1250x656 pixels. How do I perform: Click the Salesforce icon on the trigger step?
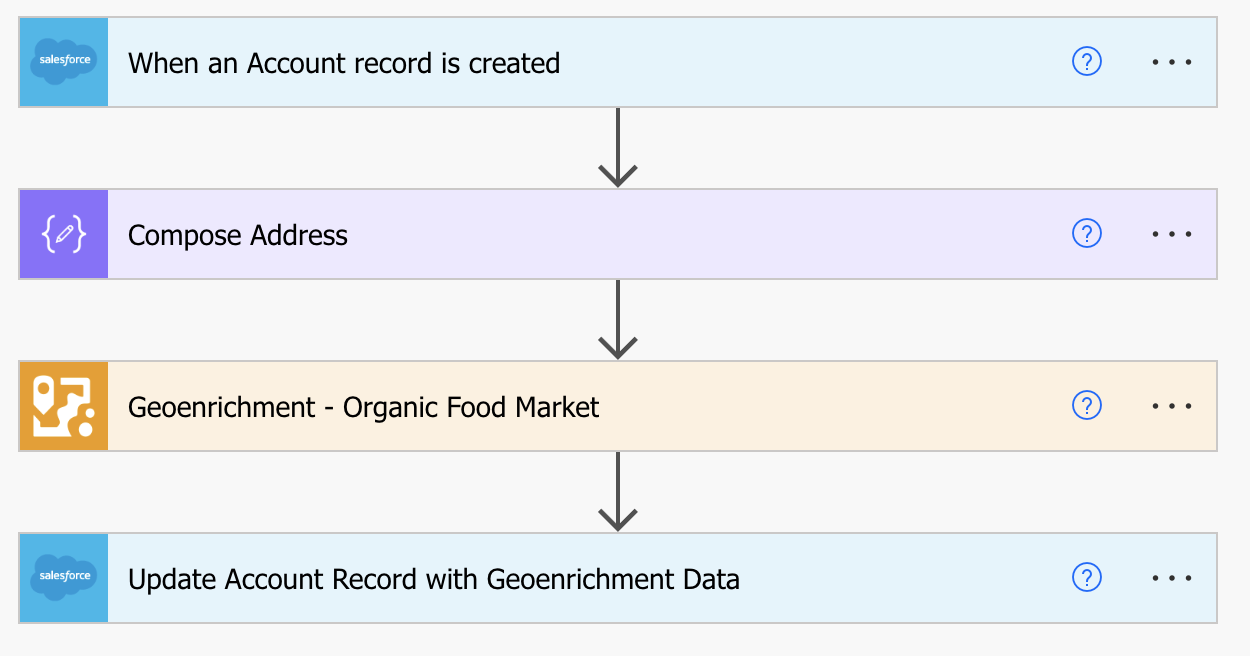(64, 61)
